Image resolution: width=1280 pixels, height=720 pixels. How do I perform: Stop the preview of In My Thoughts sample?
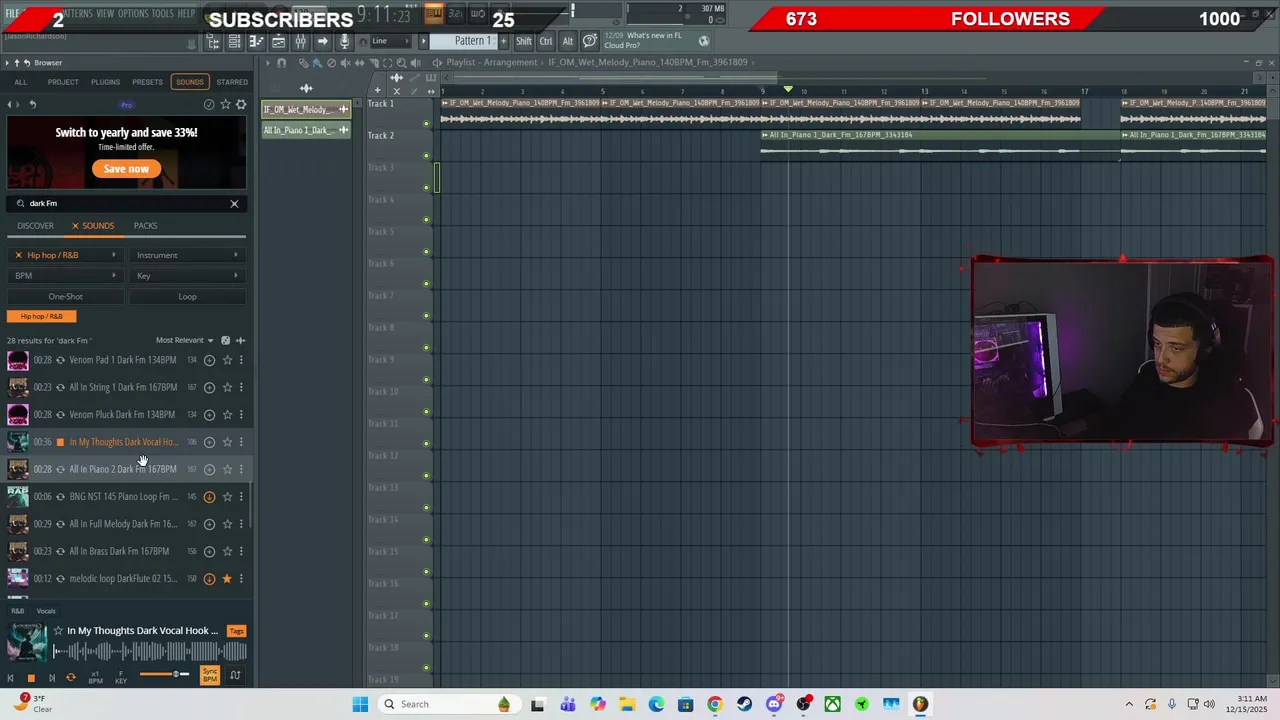click(31, 678)
